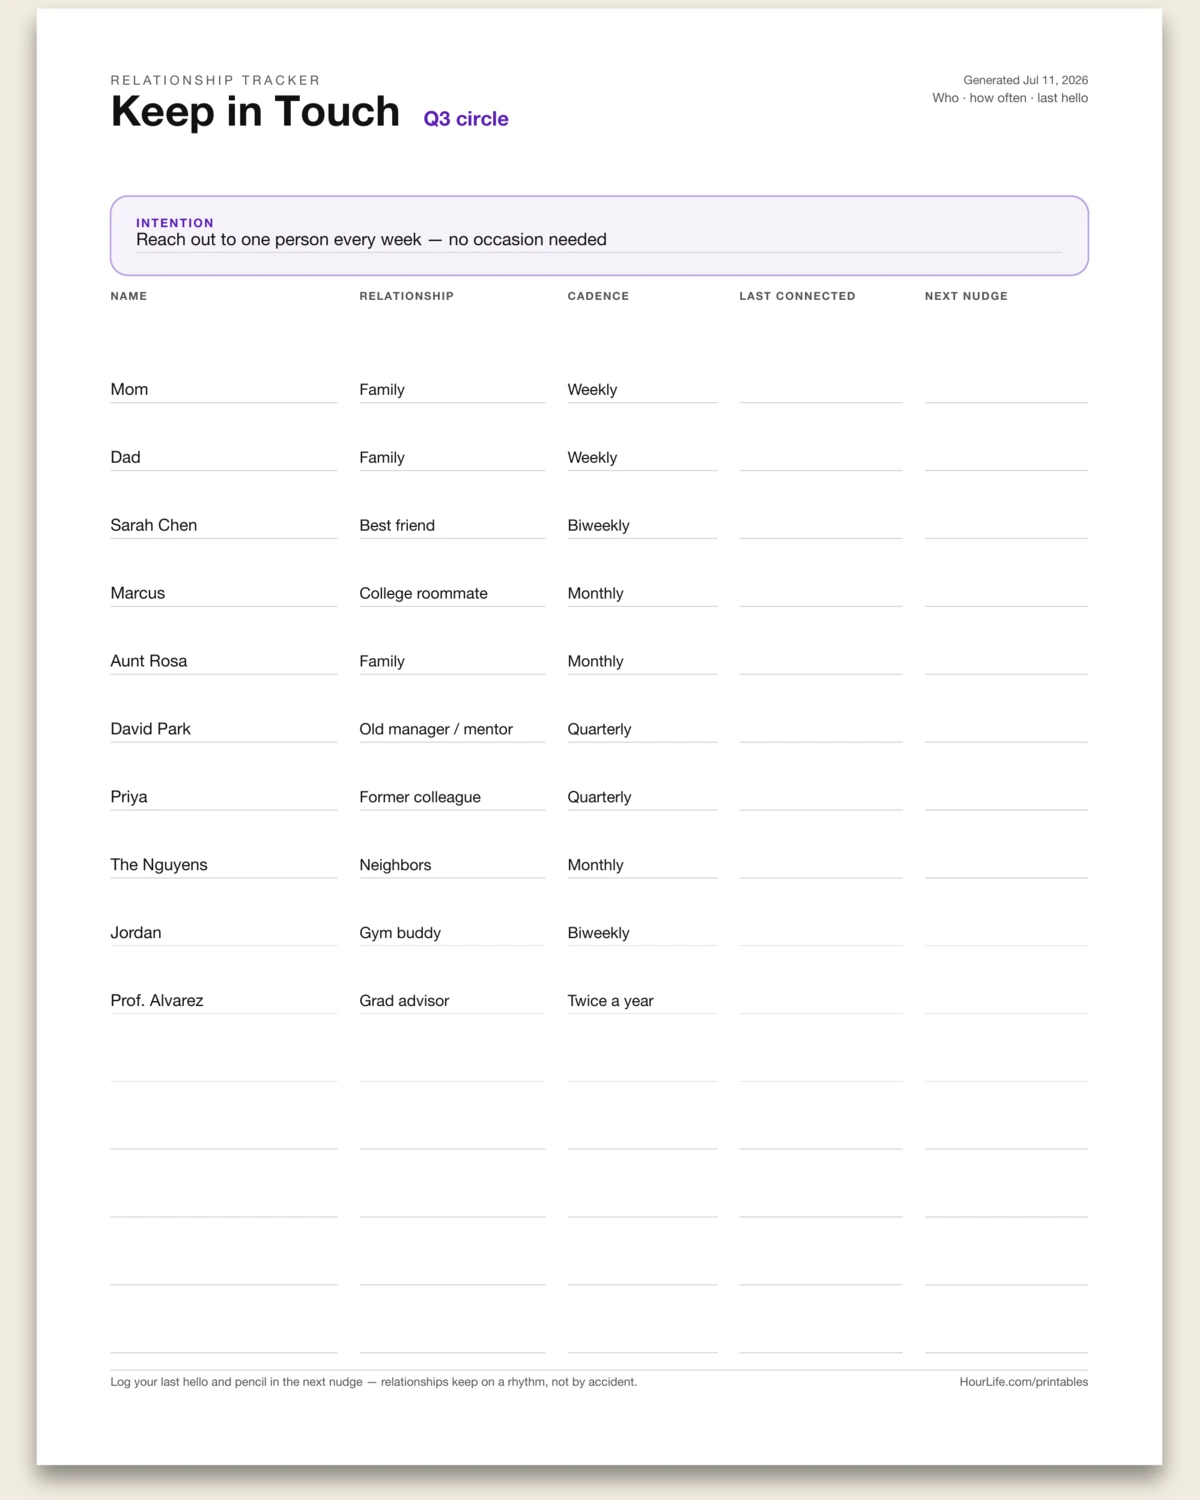The height and width of the screenshot is (1500, 1200).
Task: Select the name 'David Park'
Action: (151, 730)
